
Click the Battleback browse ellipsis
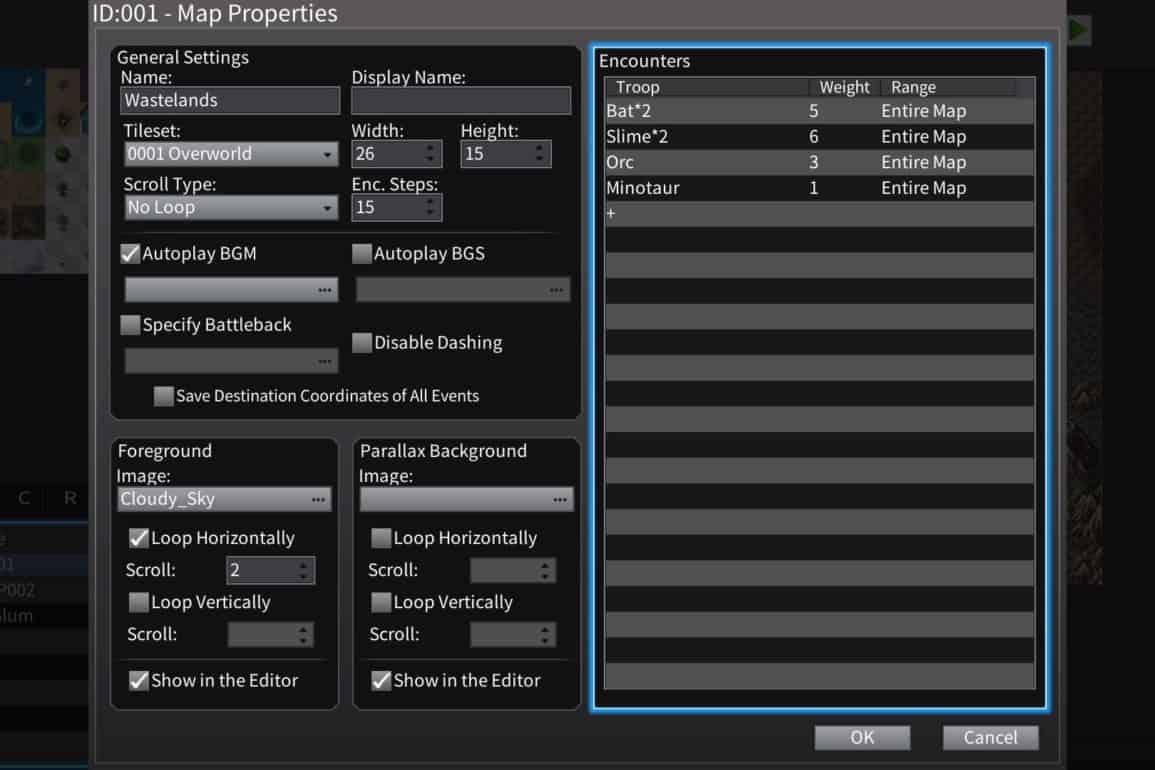[x=324, y=360]
